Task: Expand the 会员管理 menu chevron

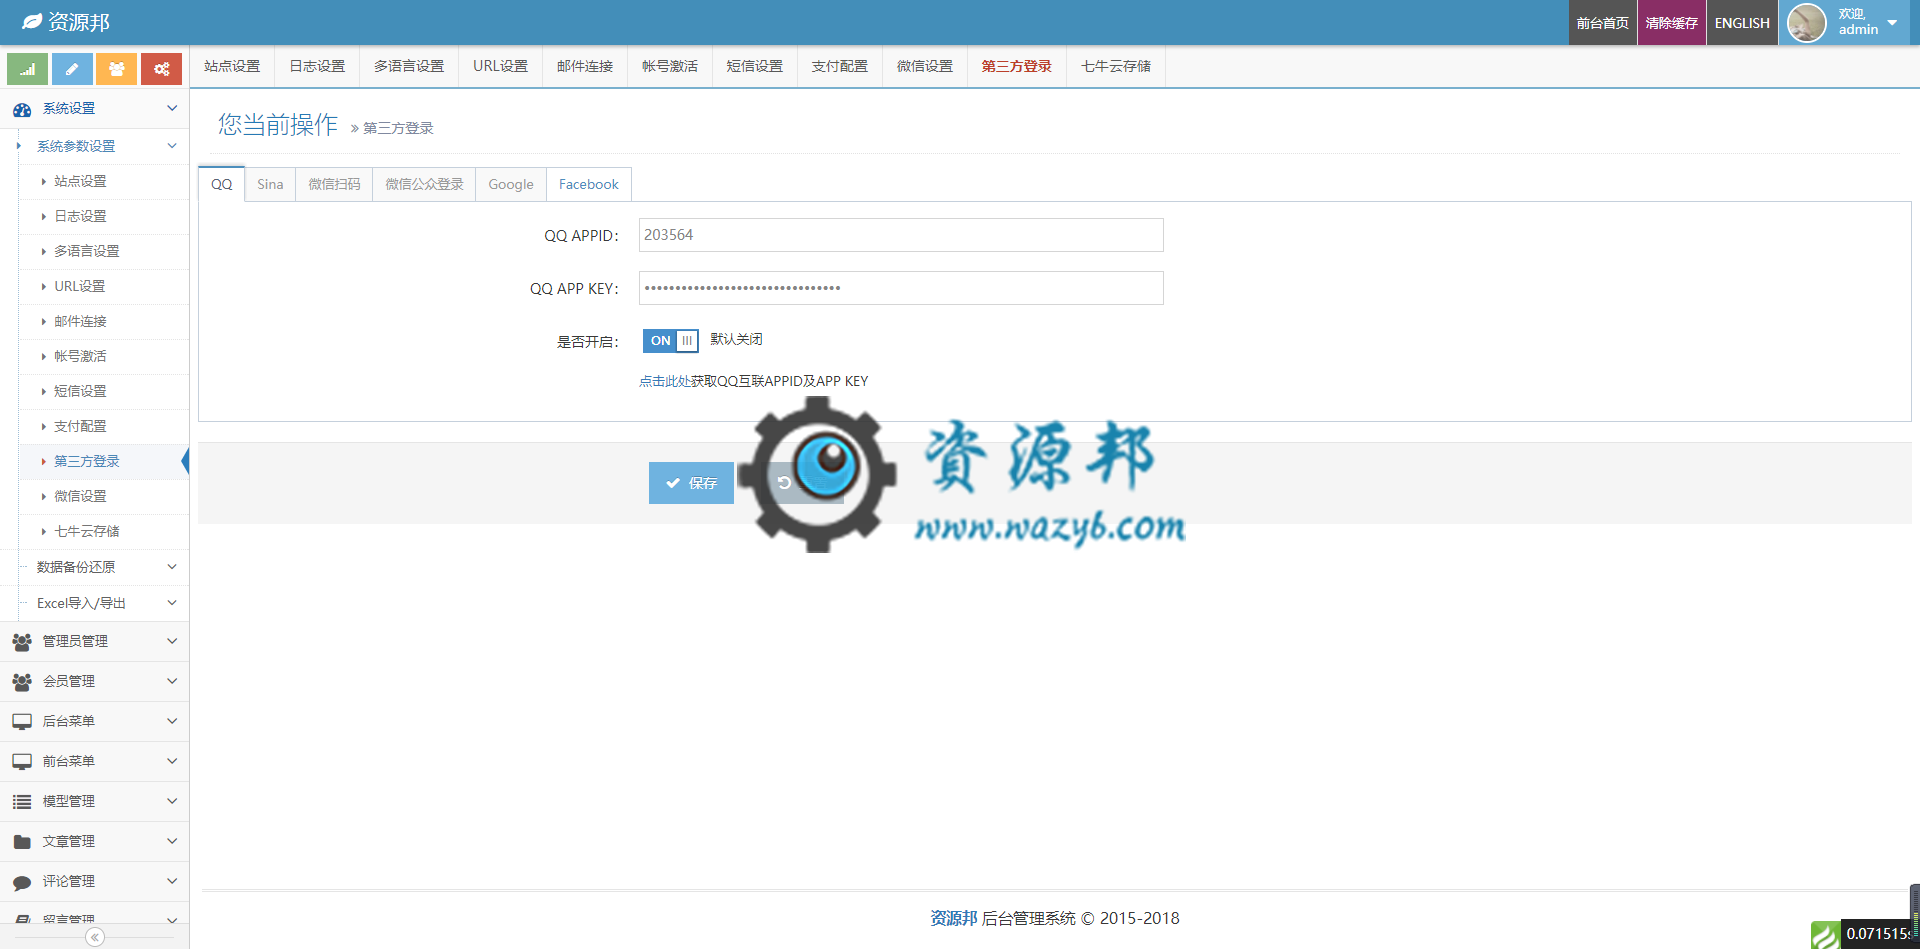Action: (x=172, y=681)
